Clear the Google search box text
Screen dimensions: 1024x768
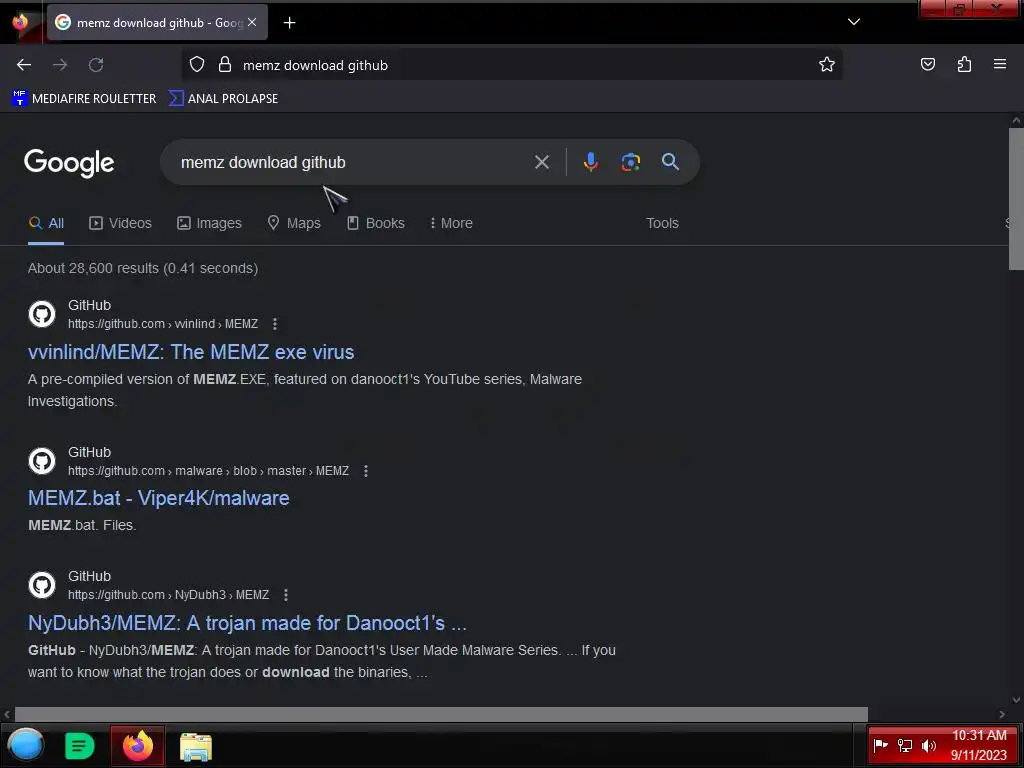point(541,162)
